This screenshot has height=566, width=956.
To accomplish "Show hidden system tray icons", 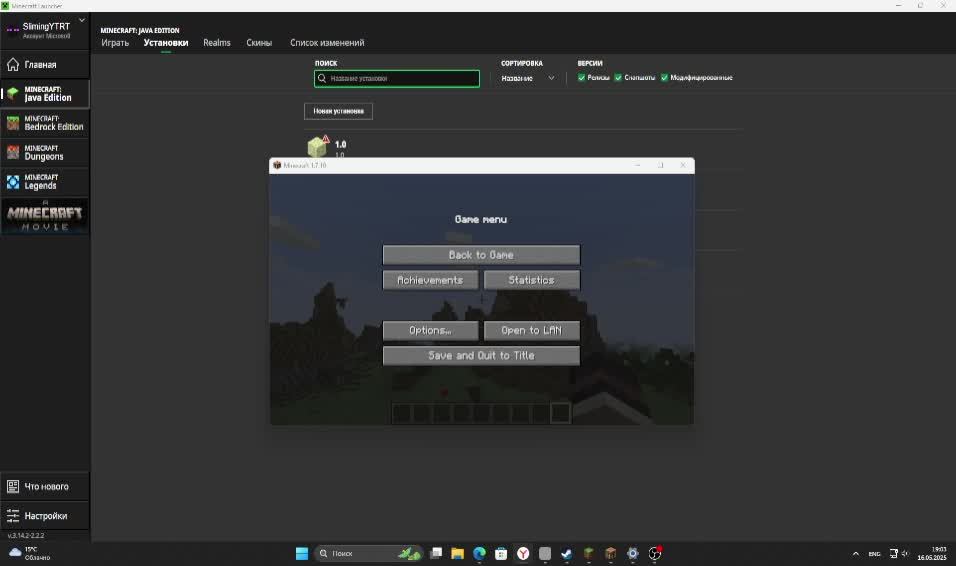I will point(855,554).
